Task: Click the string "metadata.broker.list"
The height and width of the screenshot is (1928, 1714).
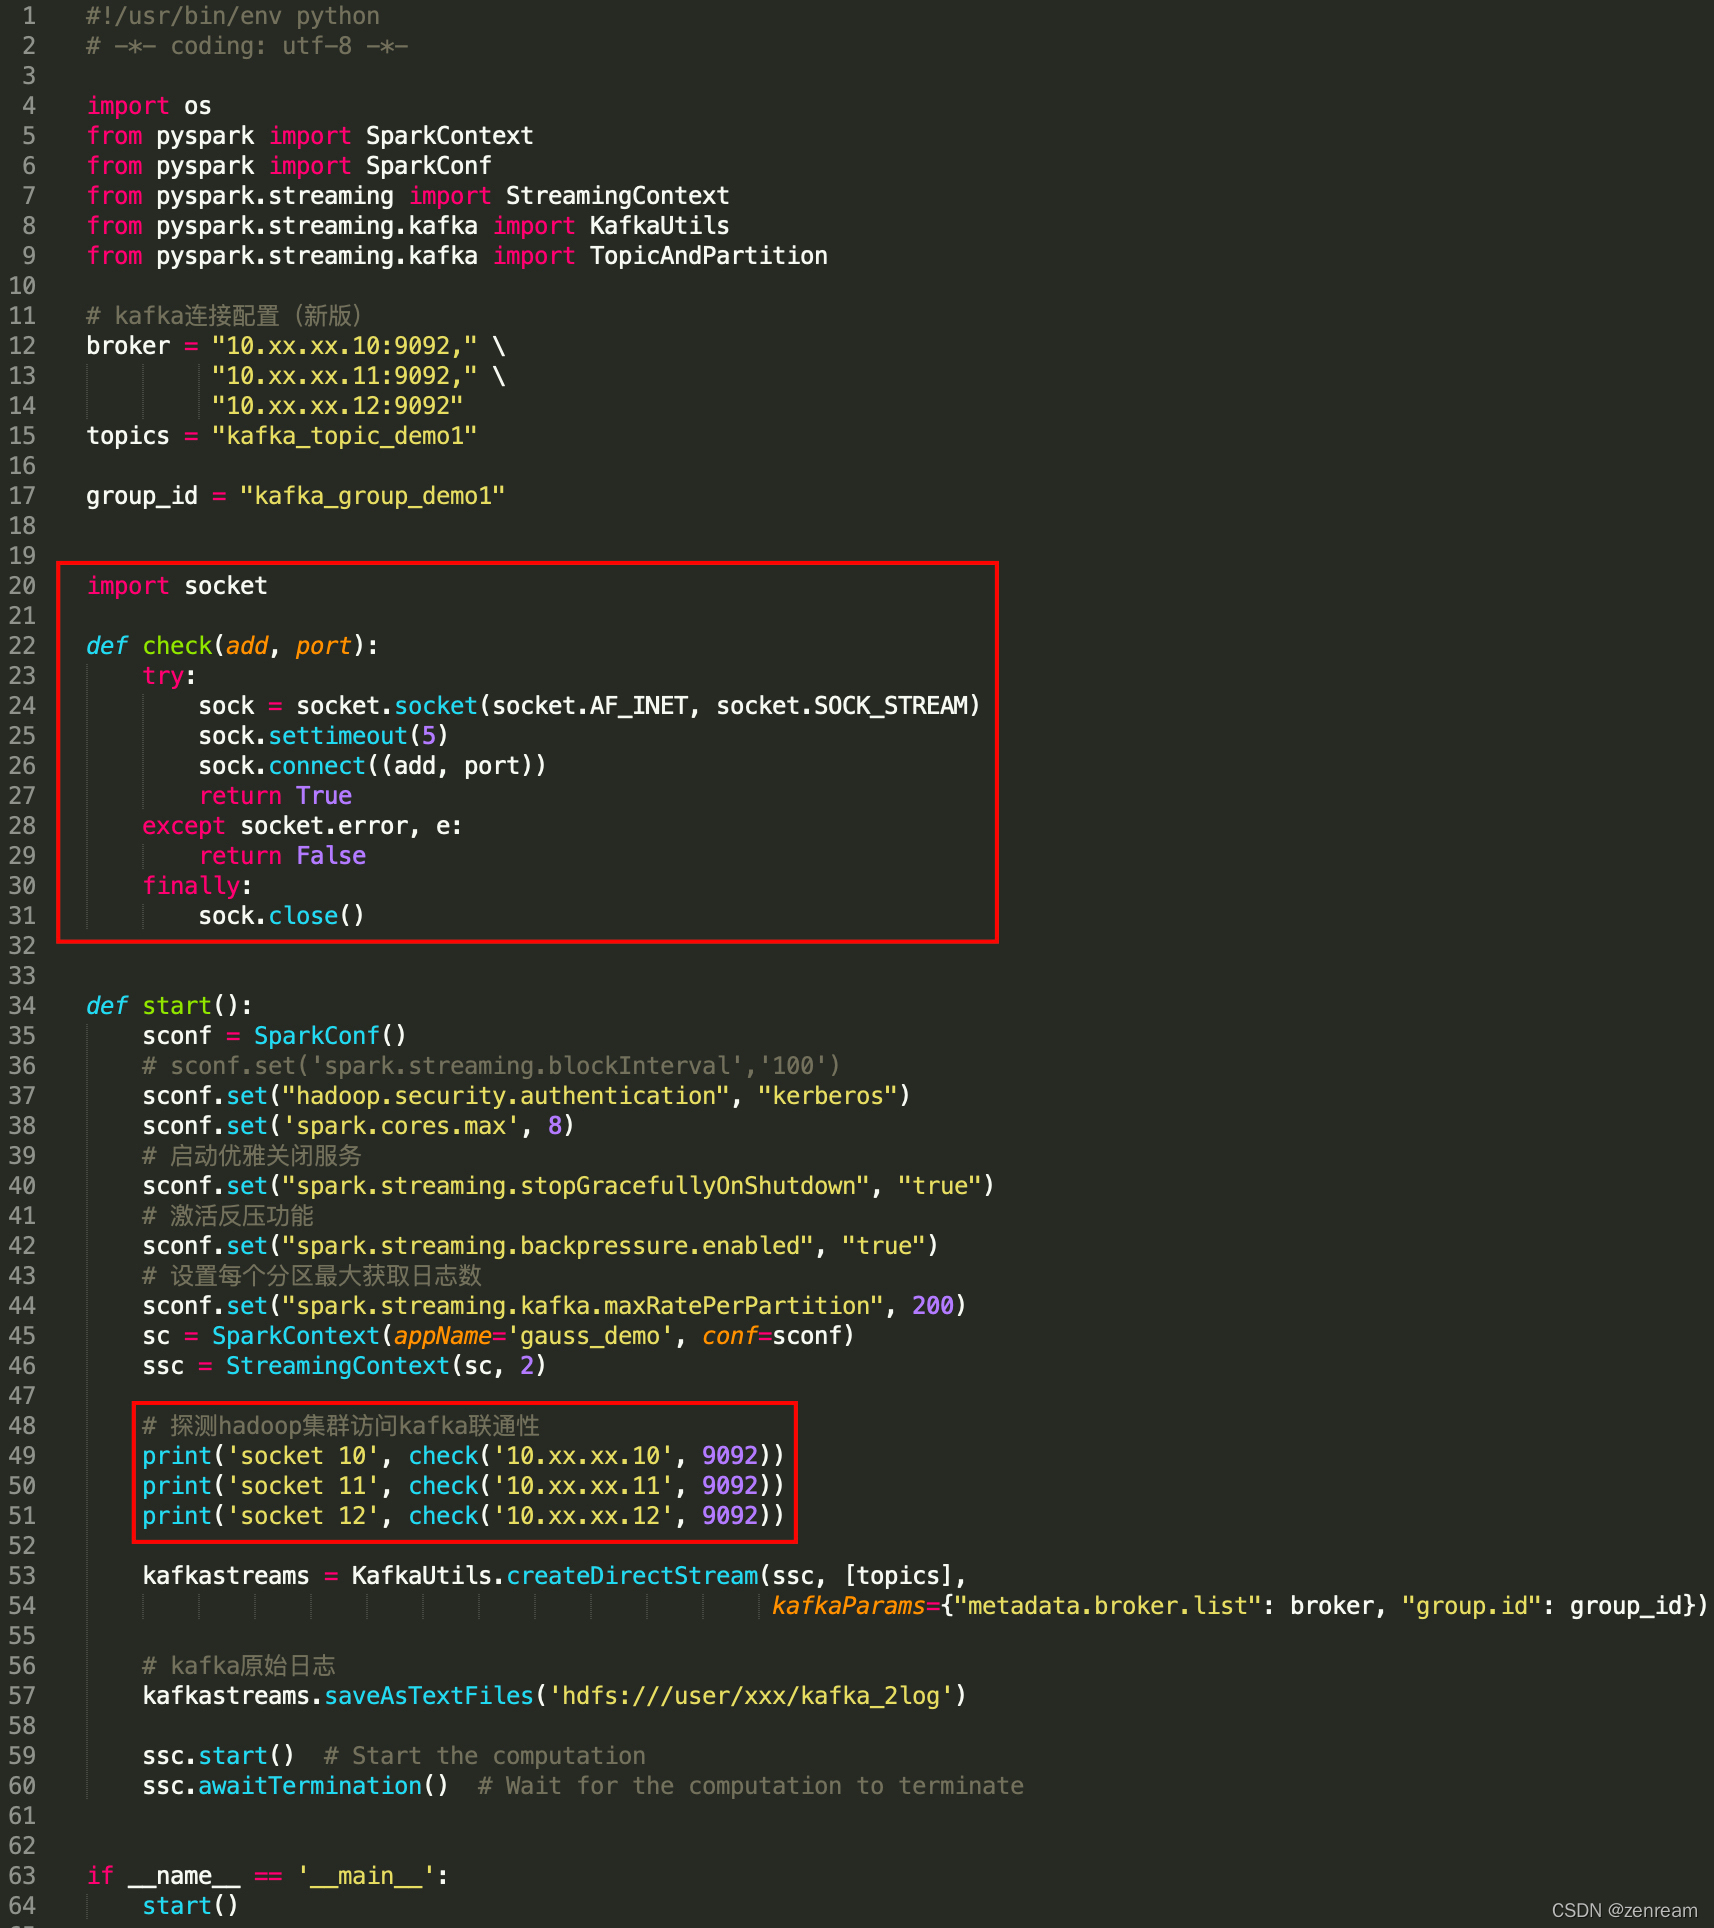Action: pyautogui.click(x=1108, y=1606)
